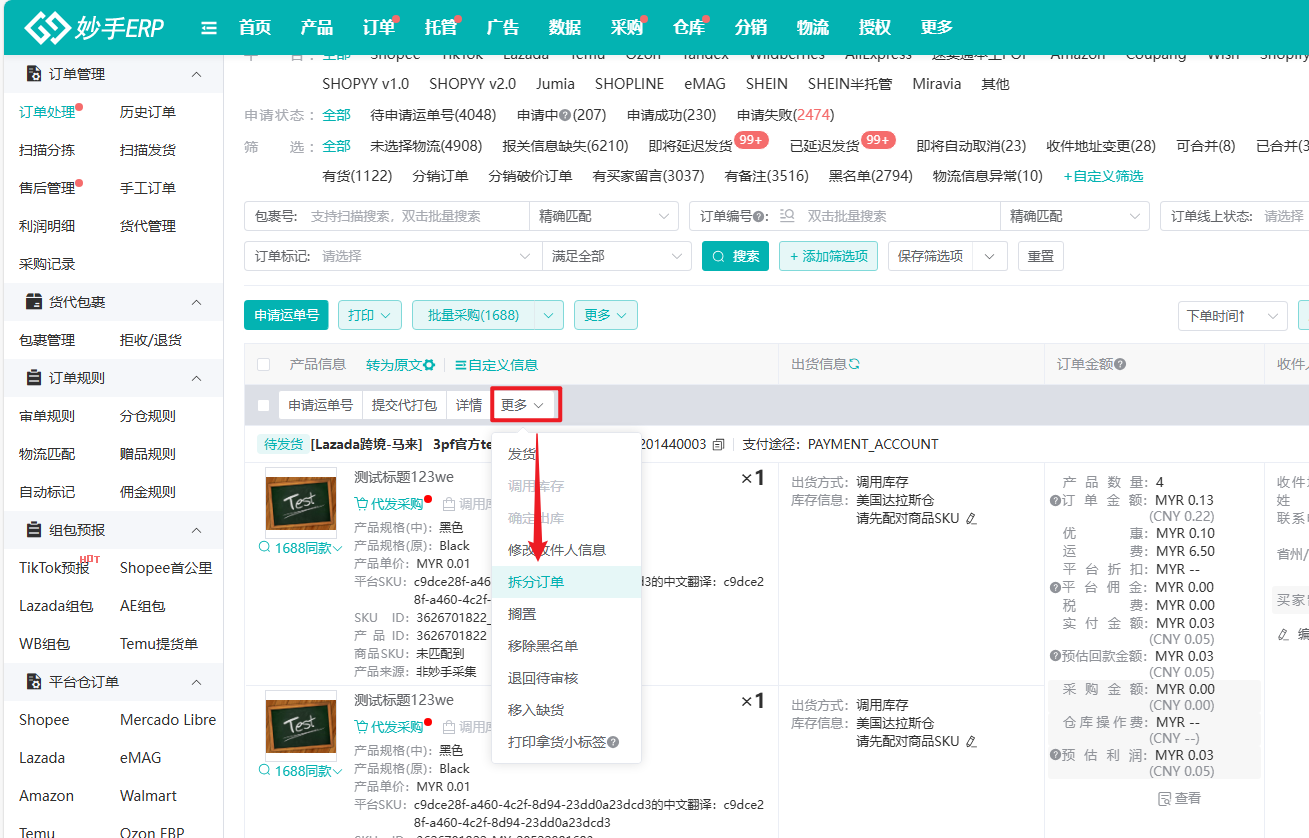The width and height of the screenshot is (1309, 838).
Task: Toggle the 更多 dropdown next to 详情
Action: coord(523,405)
